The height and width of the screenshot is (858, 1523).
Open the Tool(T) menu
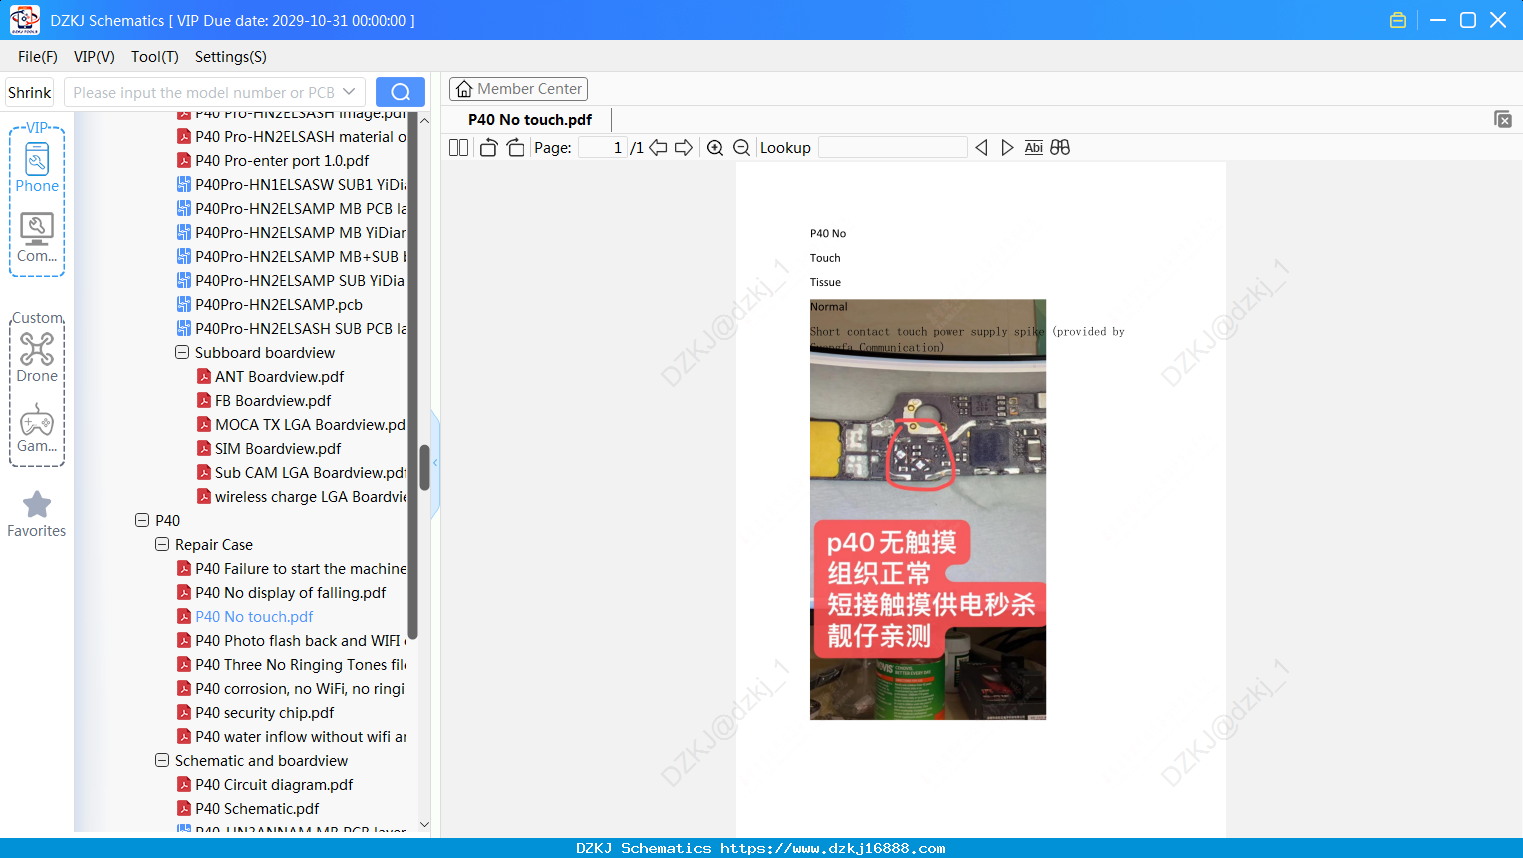(155, 57)
